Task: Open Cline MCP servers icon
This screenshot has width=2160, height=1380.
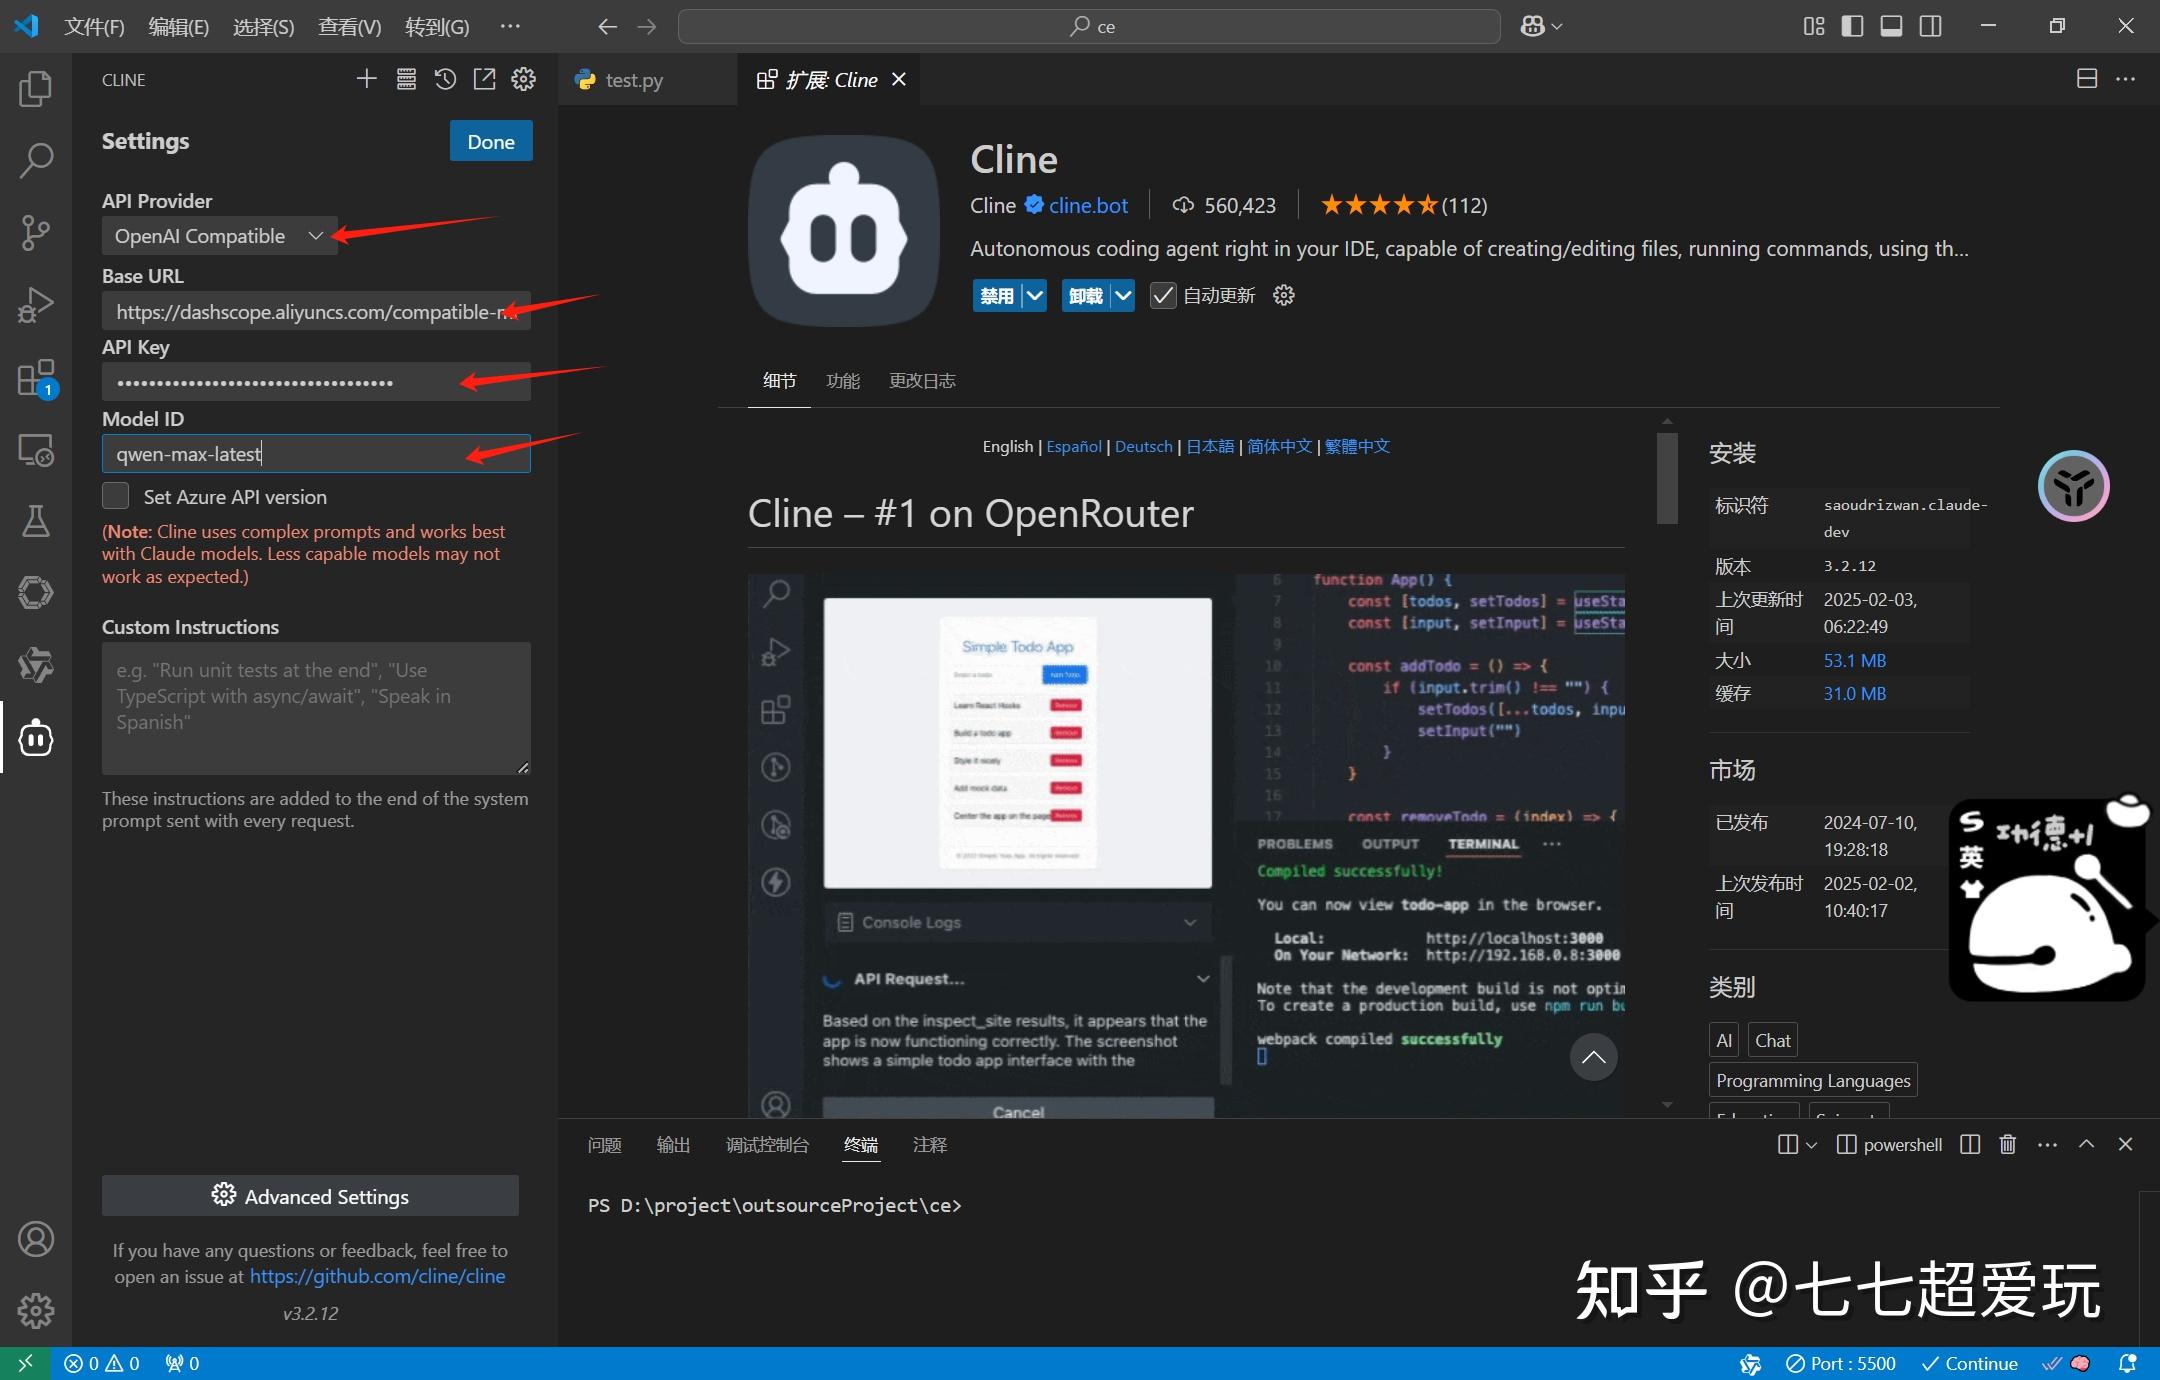Action: (406, 79)
